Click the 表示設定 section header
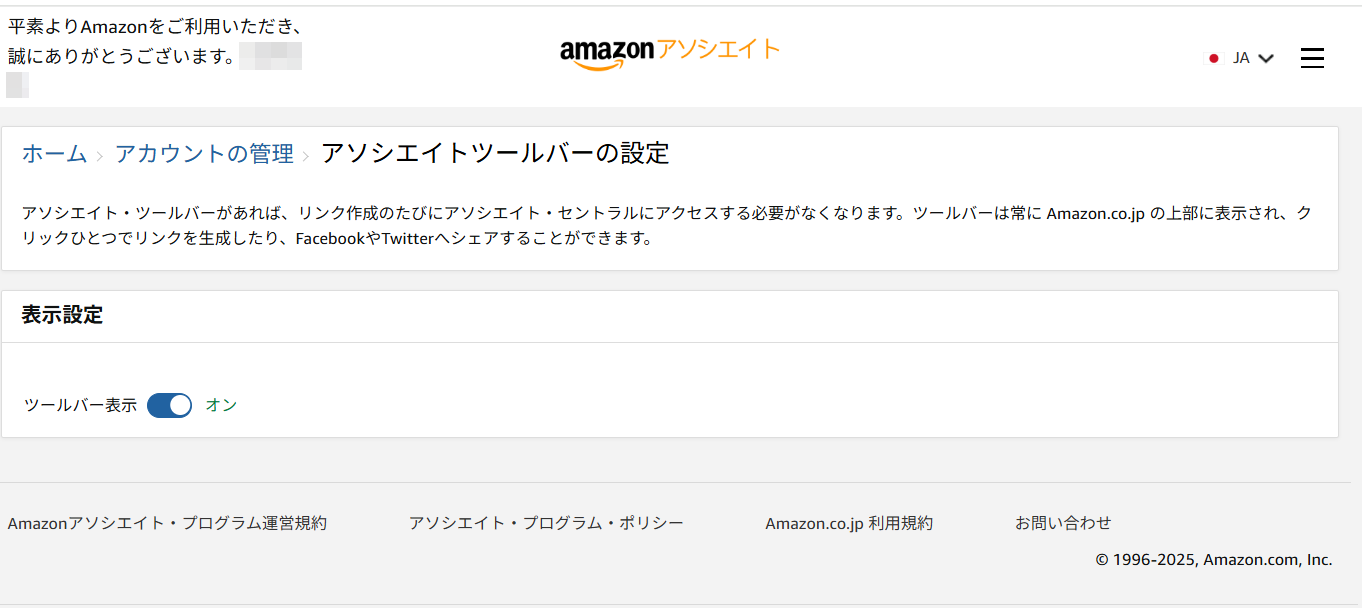Screen dimensions: 1362x608 [62, 315]
